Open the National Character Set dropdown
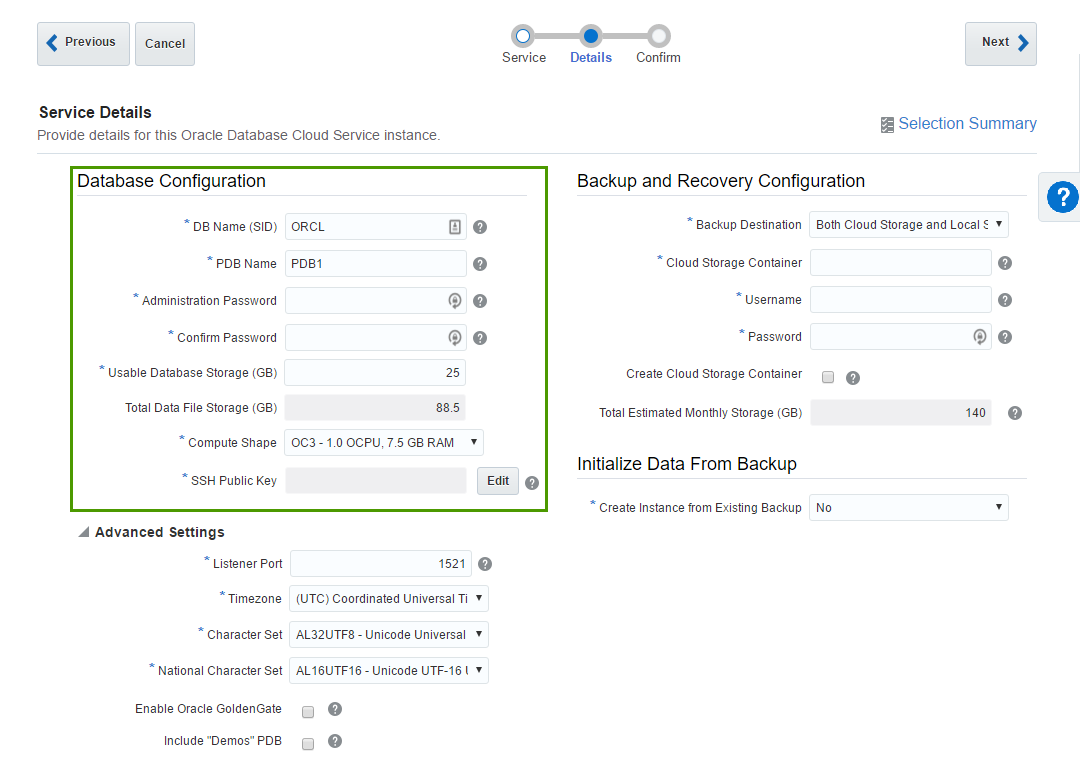Screen dimensions: 1080x763 point(388,671)
